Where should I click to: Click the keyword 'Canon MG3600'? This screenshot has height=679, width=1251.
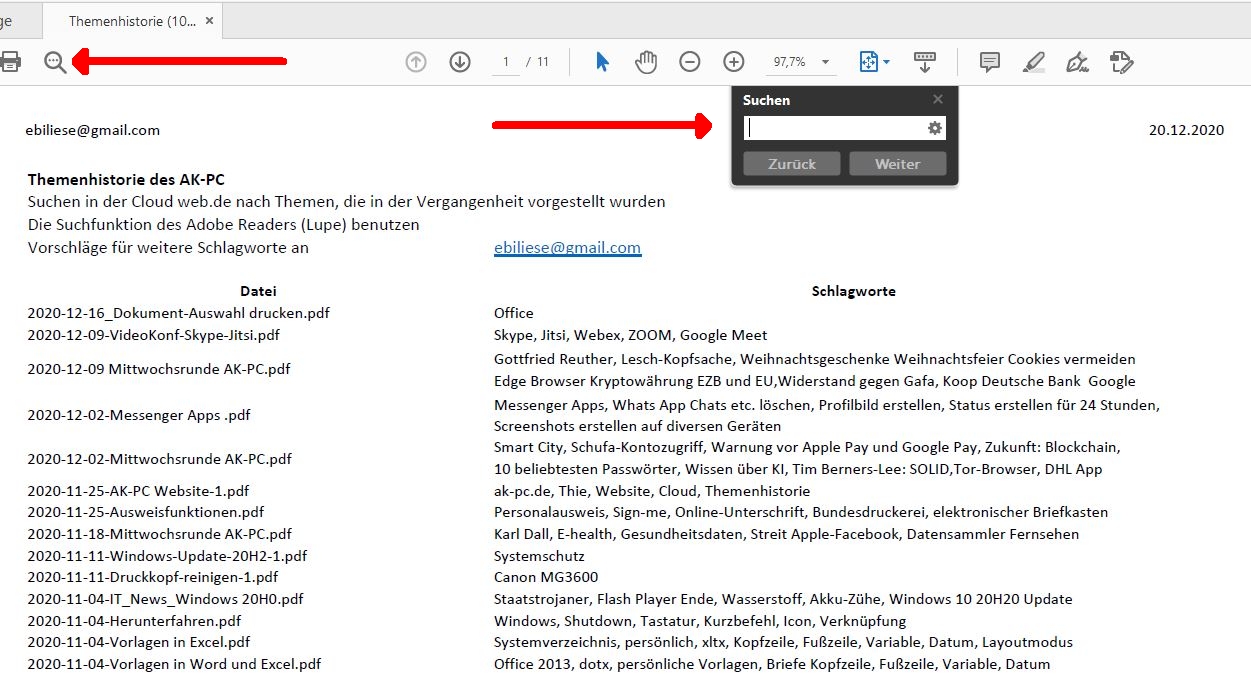(x=546, y=577)
